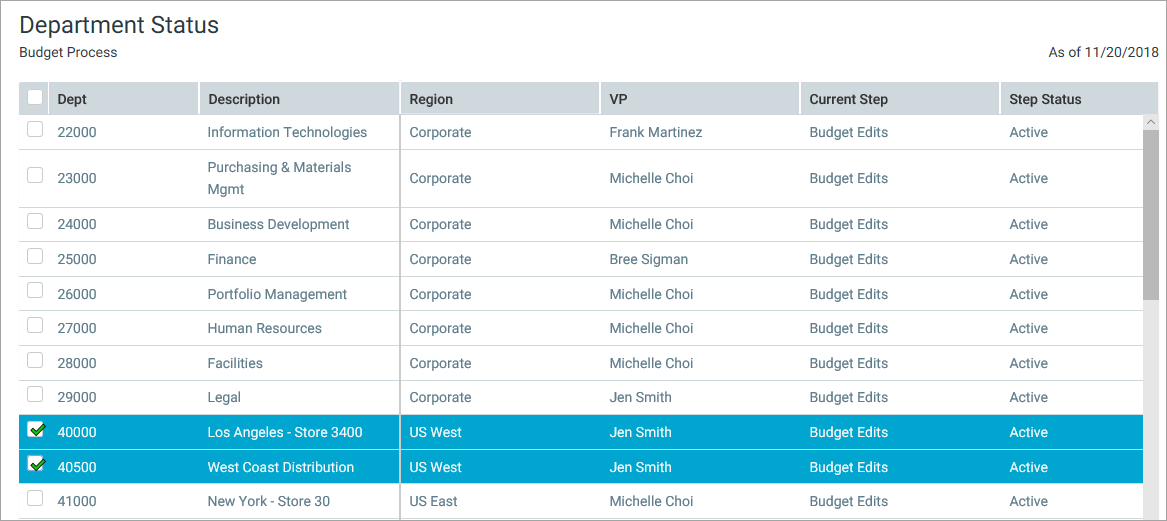Click dept number 25000
1167x521 pixels.
[77, 260]
